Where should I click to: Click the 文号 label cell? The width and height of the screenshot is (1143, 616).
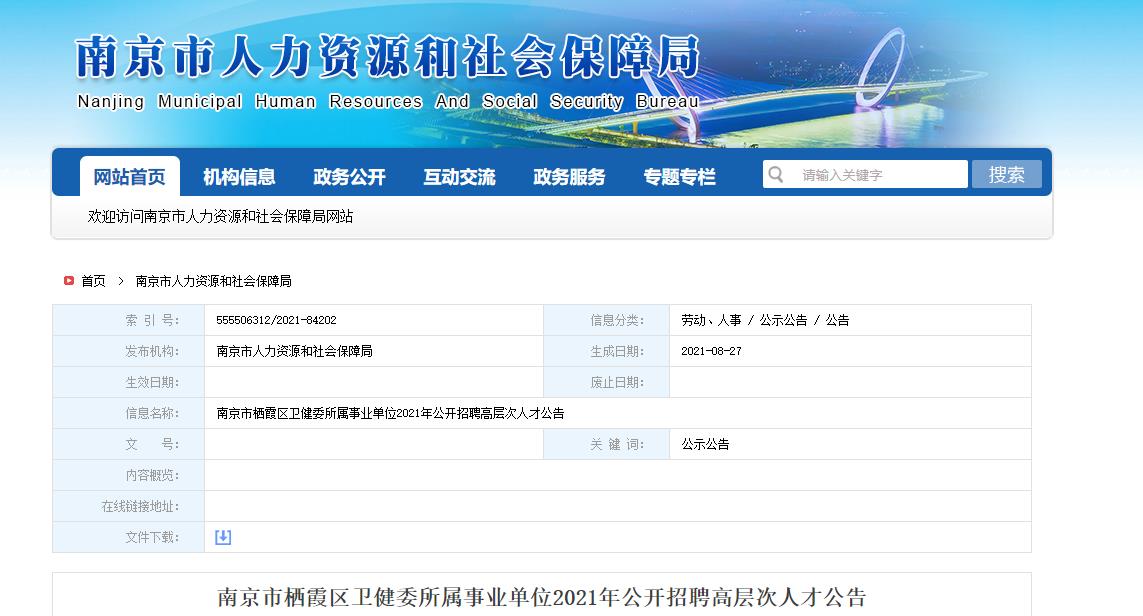click(128, 444)
